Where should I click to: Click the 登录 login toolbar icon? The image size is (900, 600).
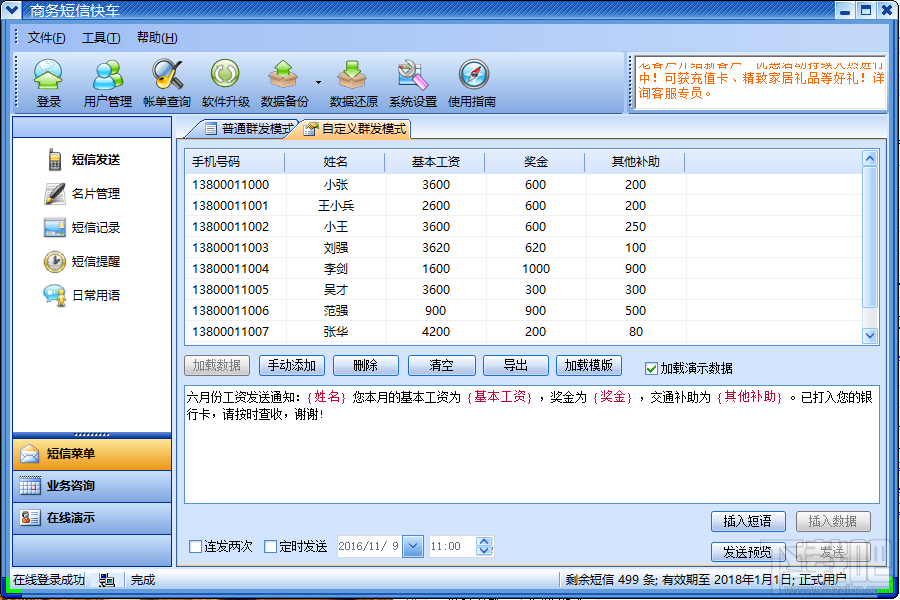click(48, 83)
